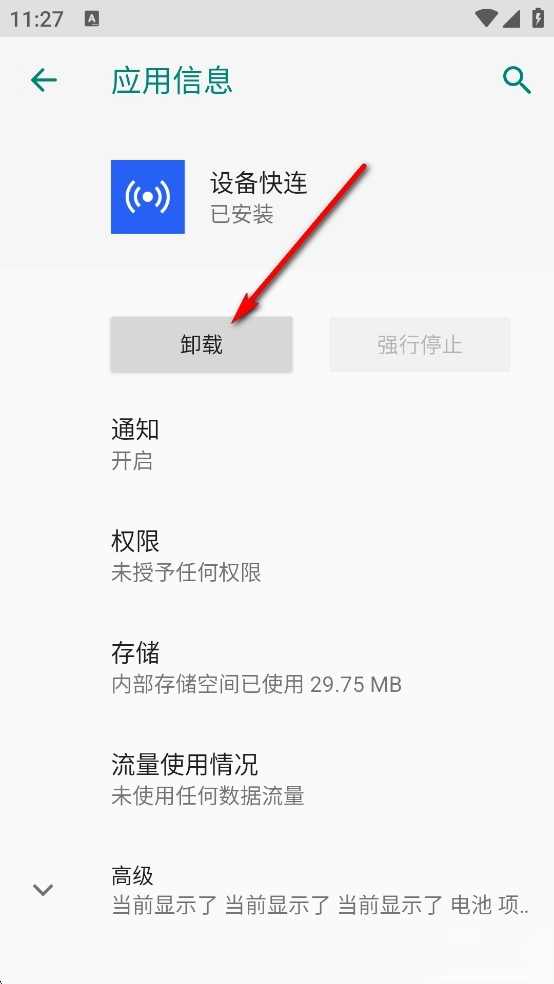Image resolution: width=554 pixels, height=984 pixels.
Task: Tap the keyboard indicator icon in status bar
Action: (x=92, y=19)
